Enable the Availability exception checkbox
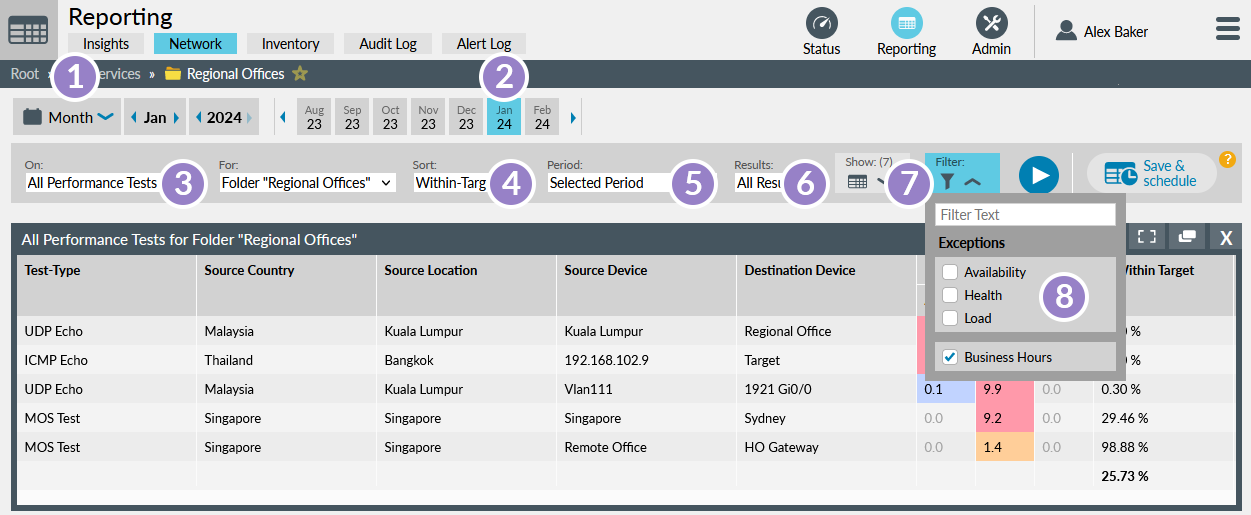Screen dimensions: 1251x515 click(950, 272)
